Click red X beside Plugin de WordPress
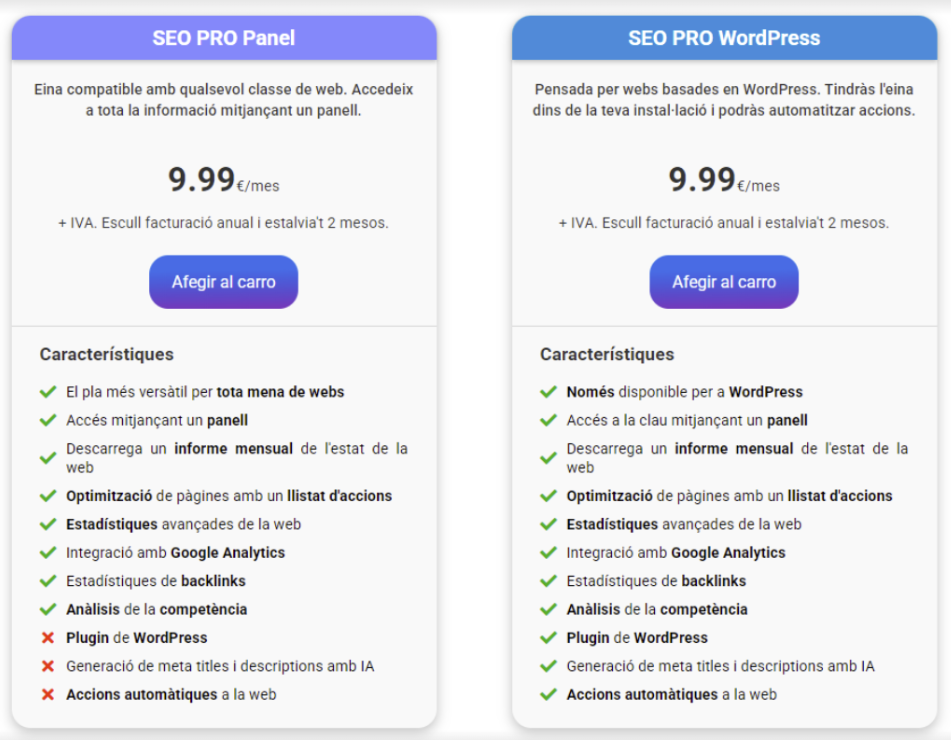The height and width of the screenshot is (740, 951). click(x=47, y=638)
